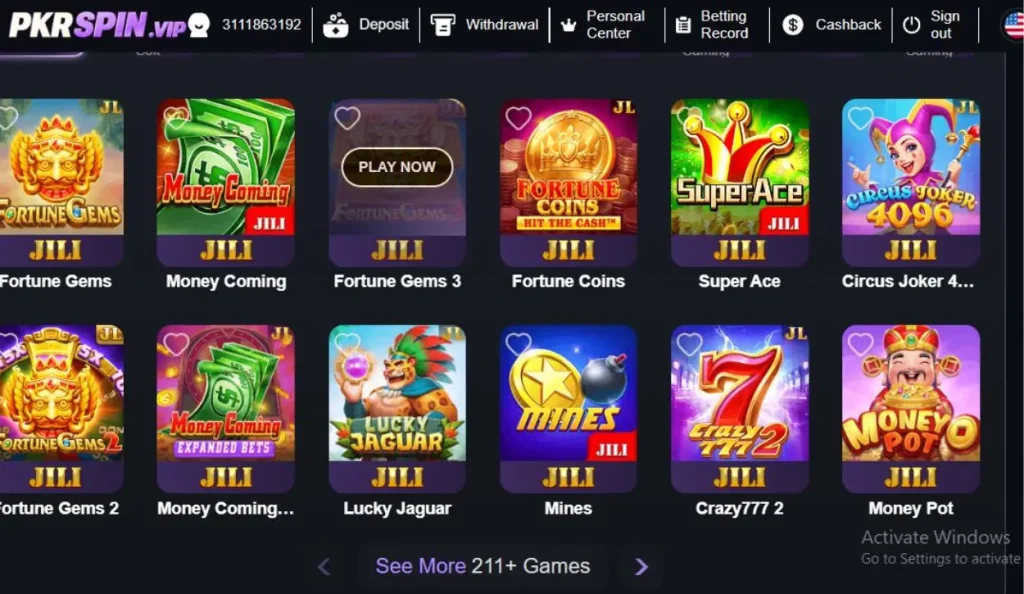The width and height of the screenshot is (1024, 594).
Task: Favorite Fortune Coins with heart icon
Action: 519,118
